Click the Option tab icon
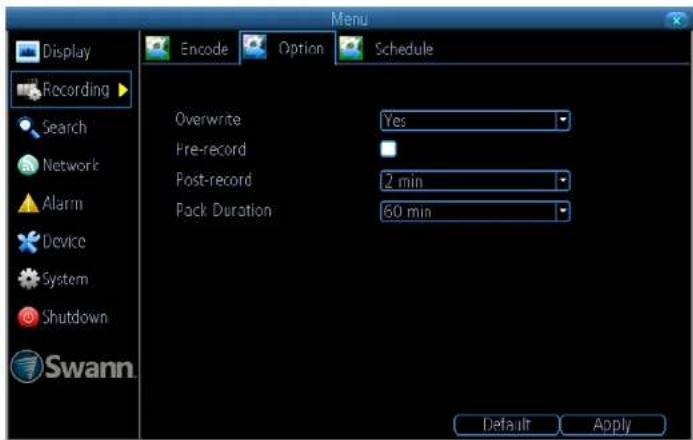This screenshot has width=693, height=440. pos(255,47)
